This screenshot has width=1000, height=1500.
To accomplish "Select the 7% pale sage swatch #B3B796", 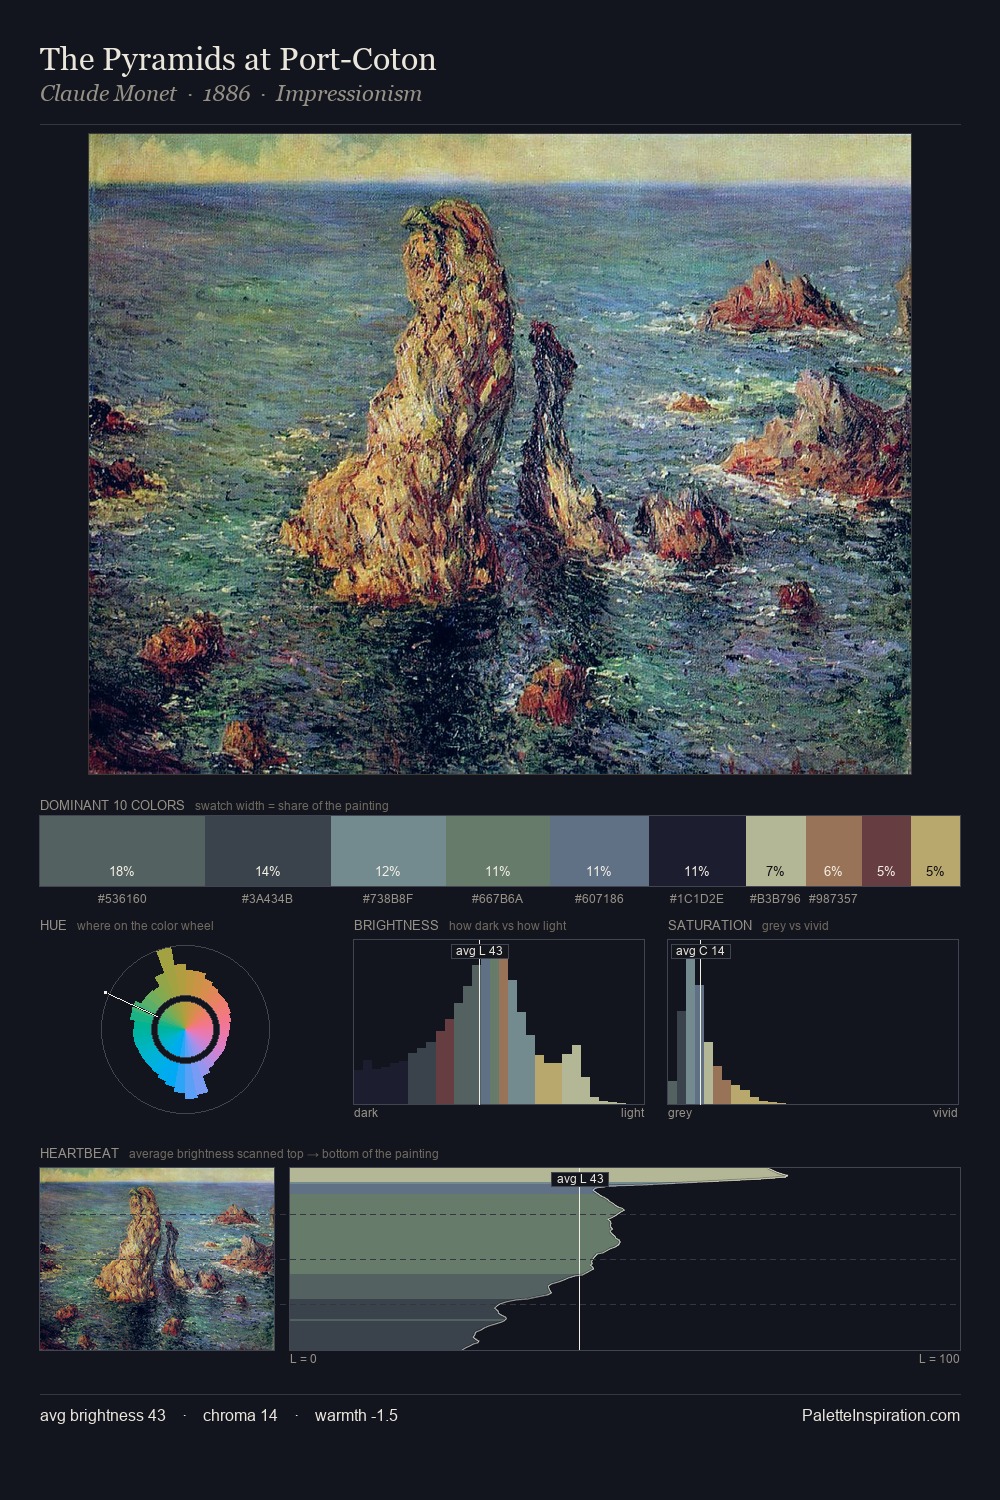I will (x=776, y=851).
